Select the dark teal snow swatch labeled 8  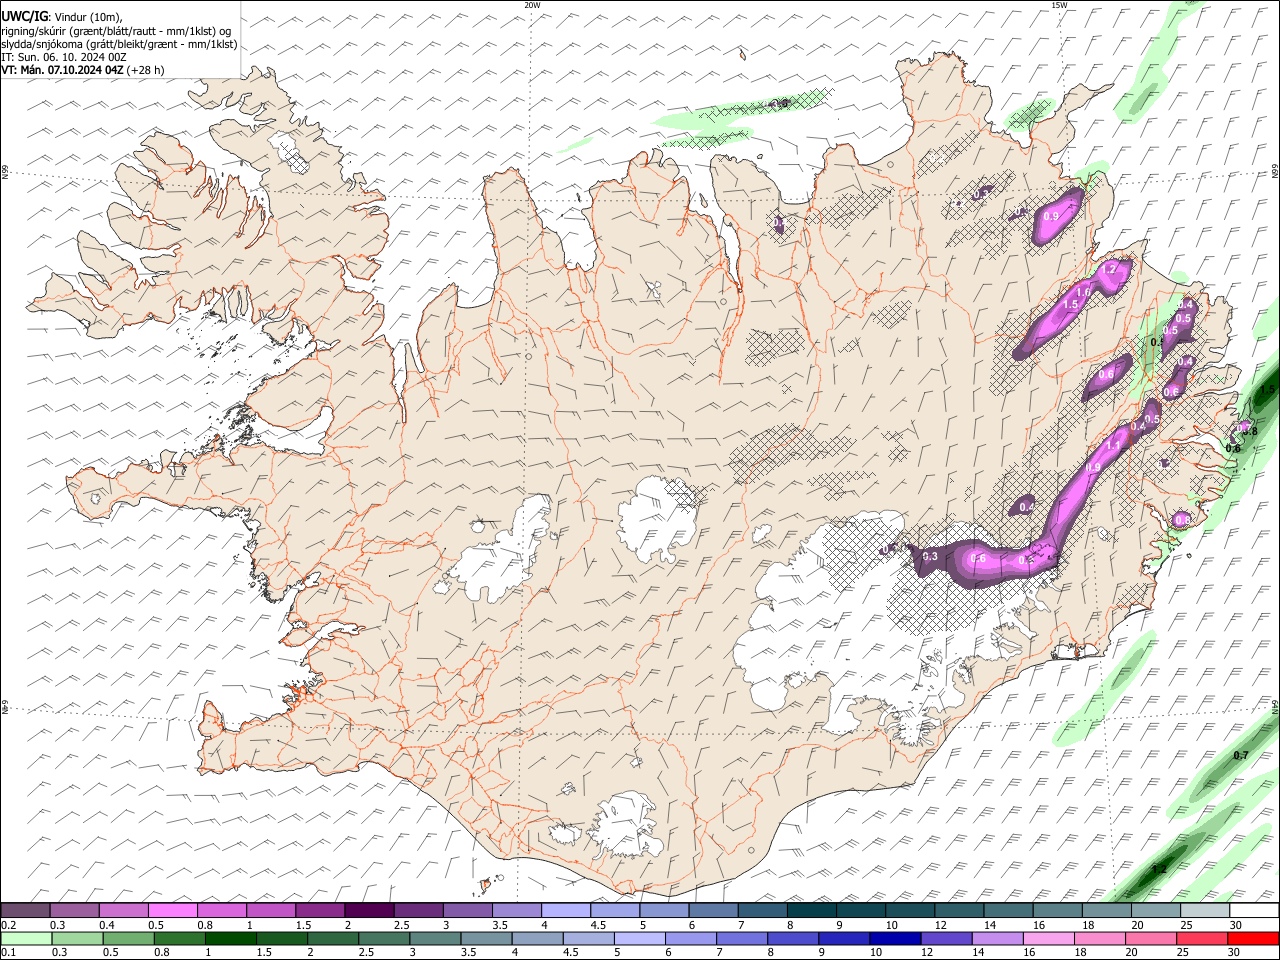pyautogui.click(x=812, y=910)
